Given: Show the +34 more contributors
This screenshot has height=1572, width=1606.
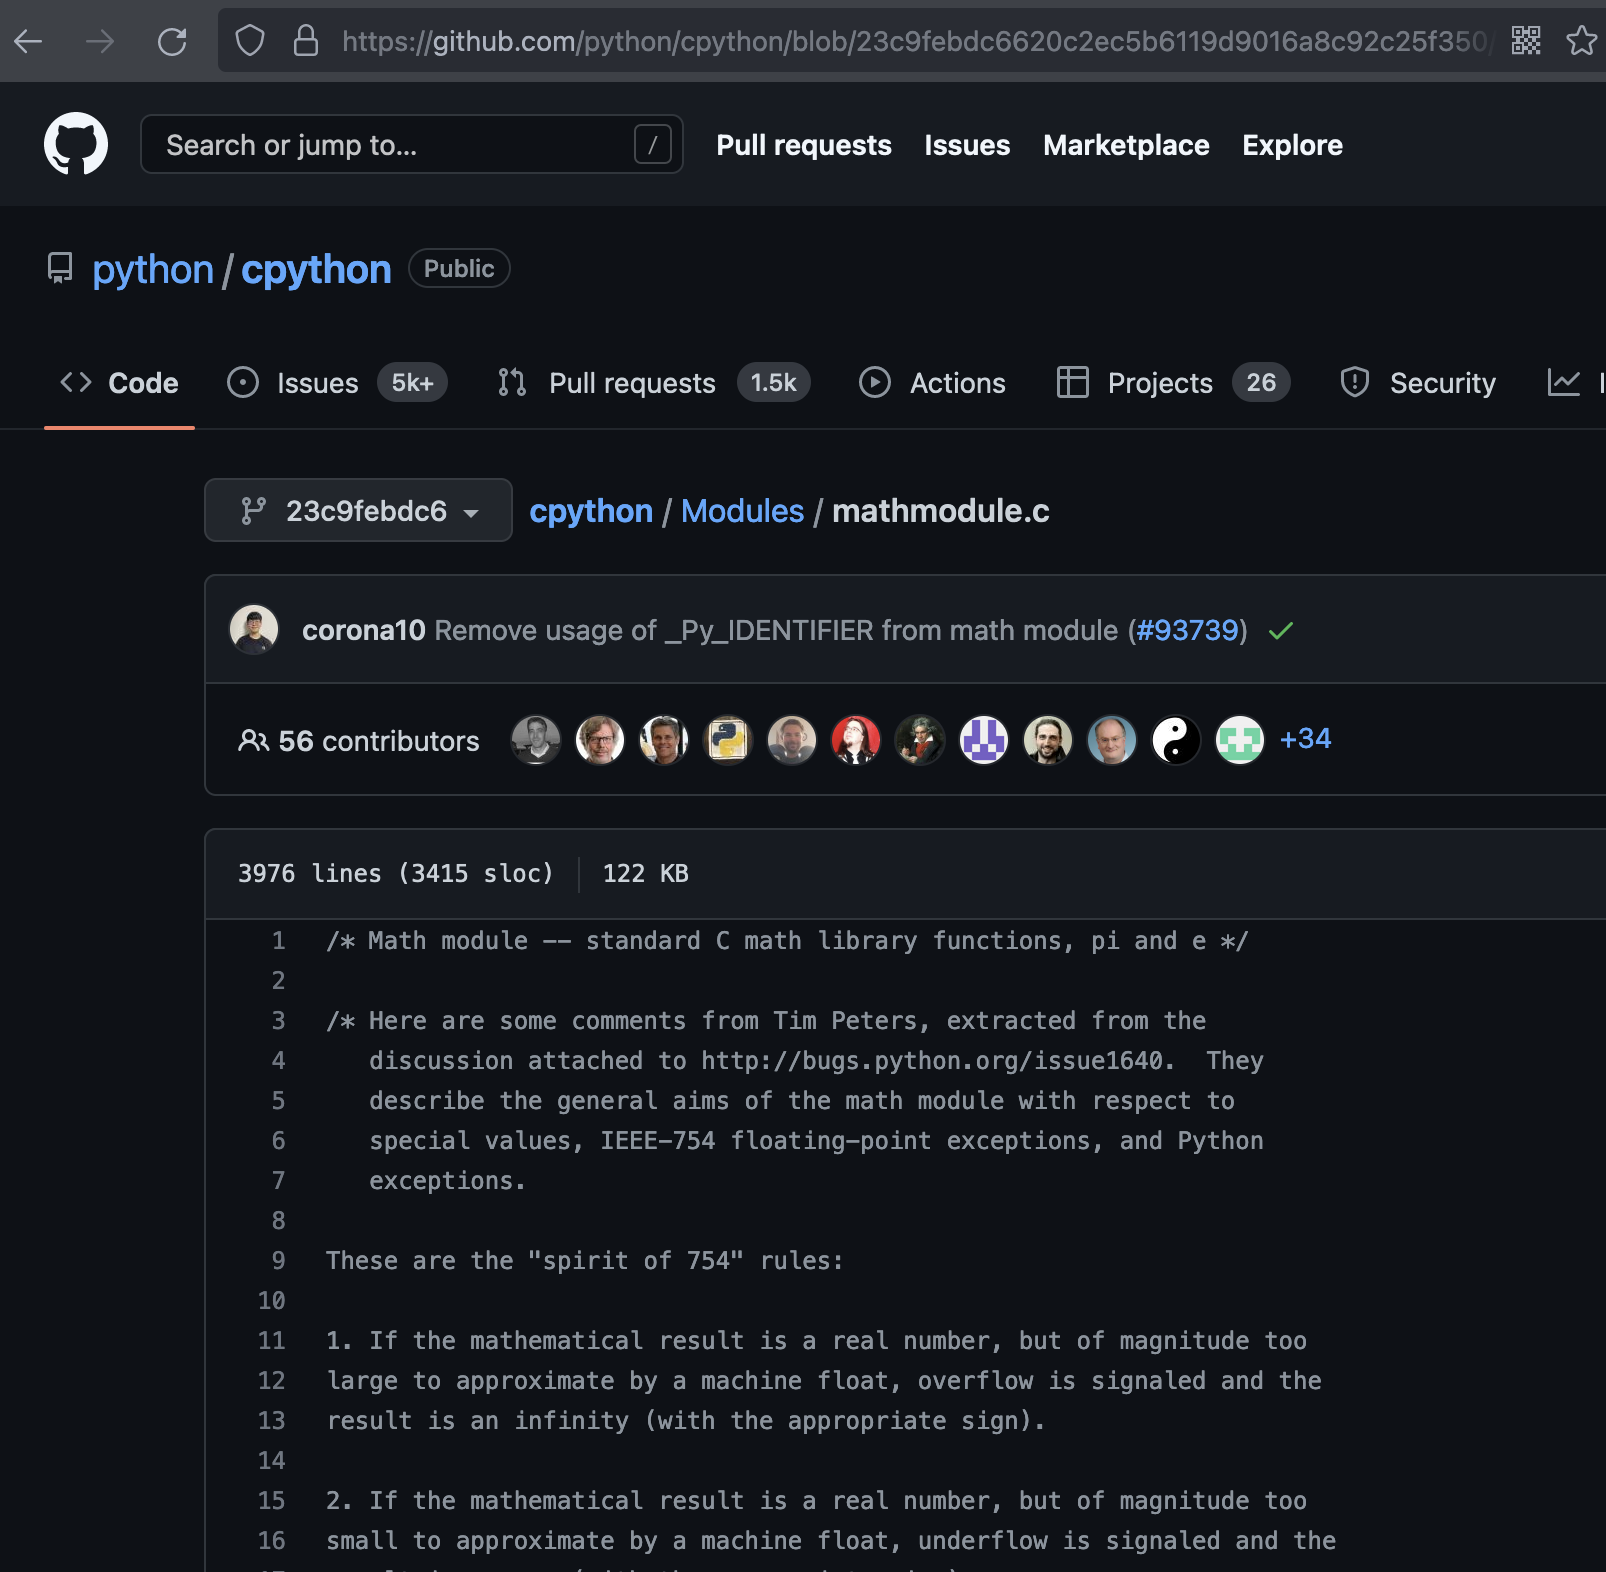Looking at the screenshot, I should coord(1305,739).
